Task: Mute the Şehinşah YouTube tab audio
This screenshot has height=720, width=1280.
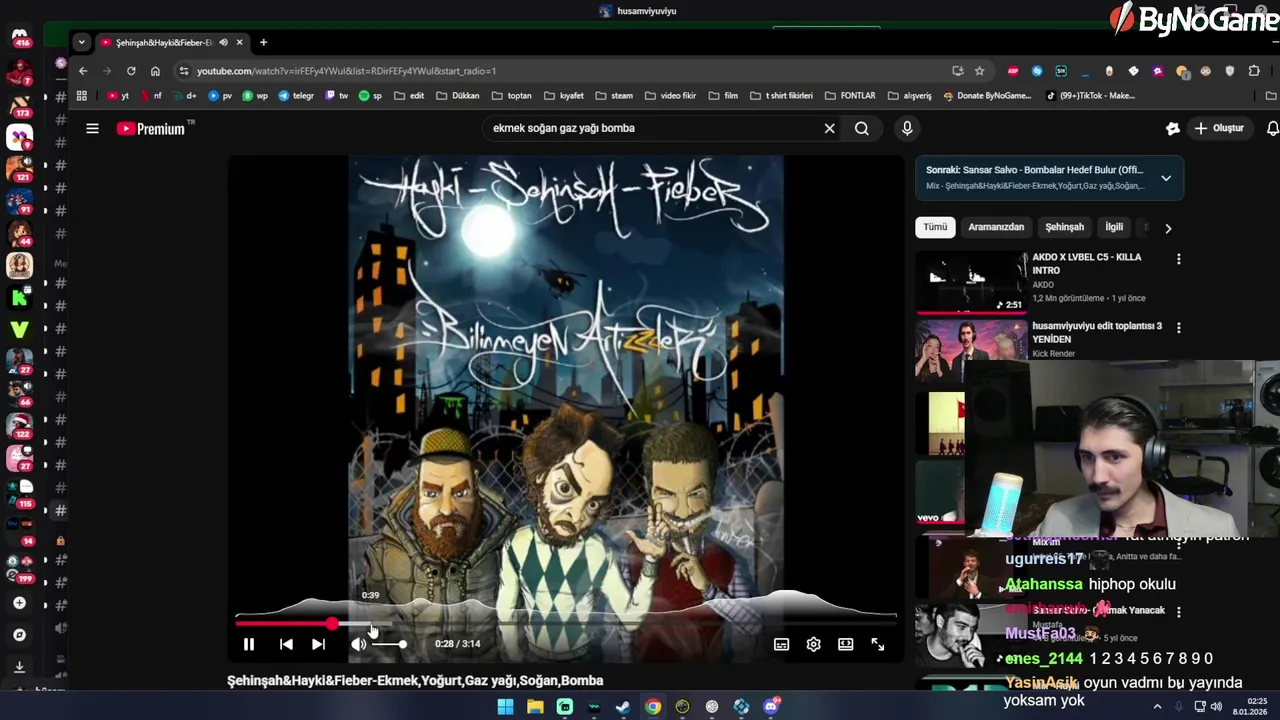Action: [x=223, y=42]
